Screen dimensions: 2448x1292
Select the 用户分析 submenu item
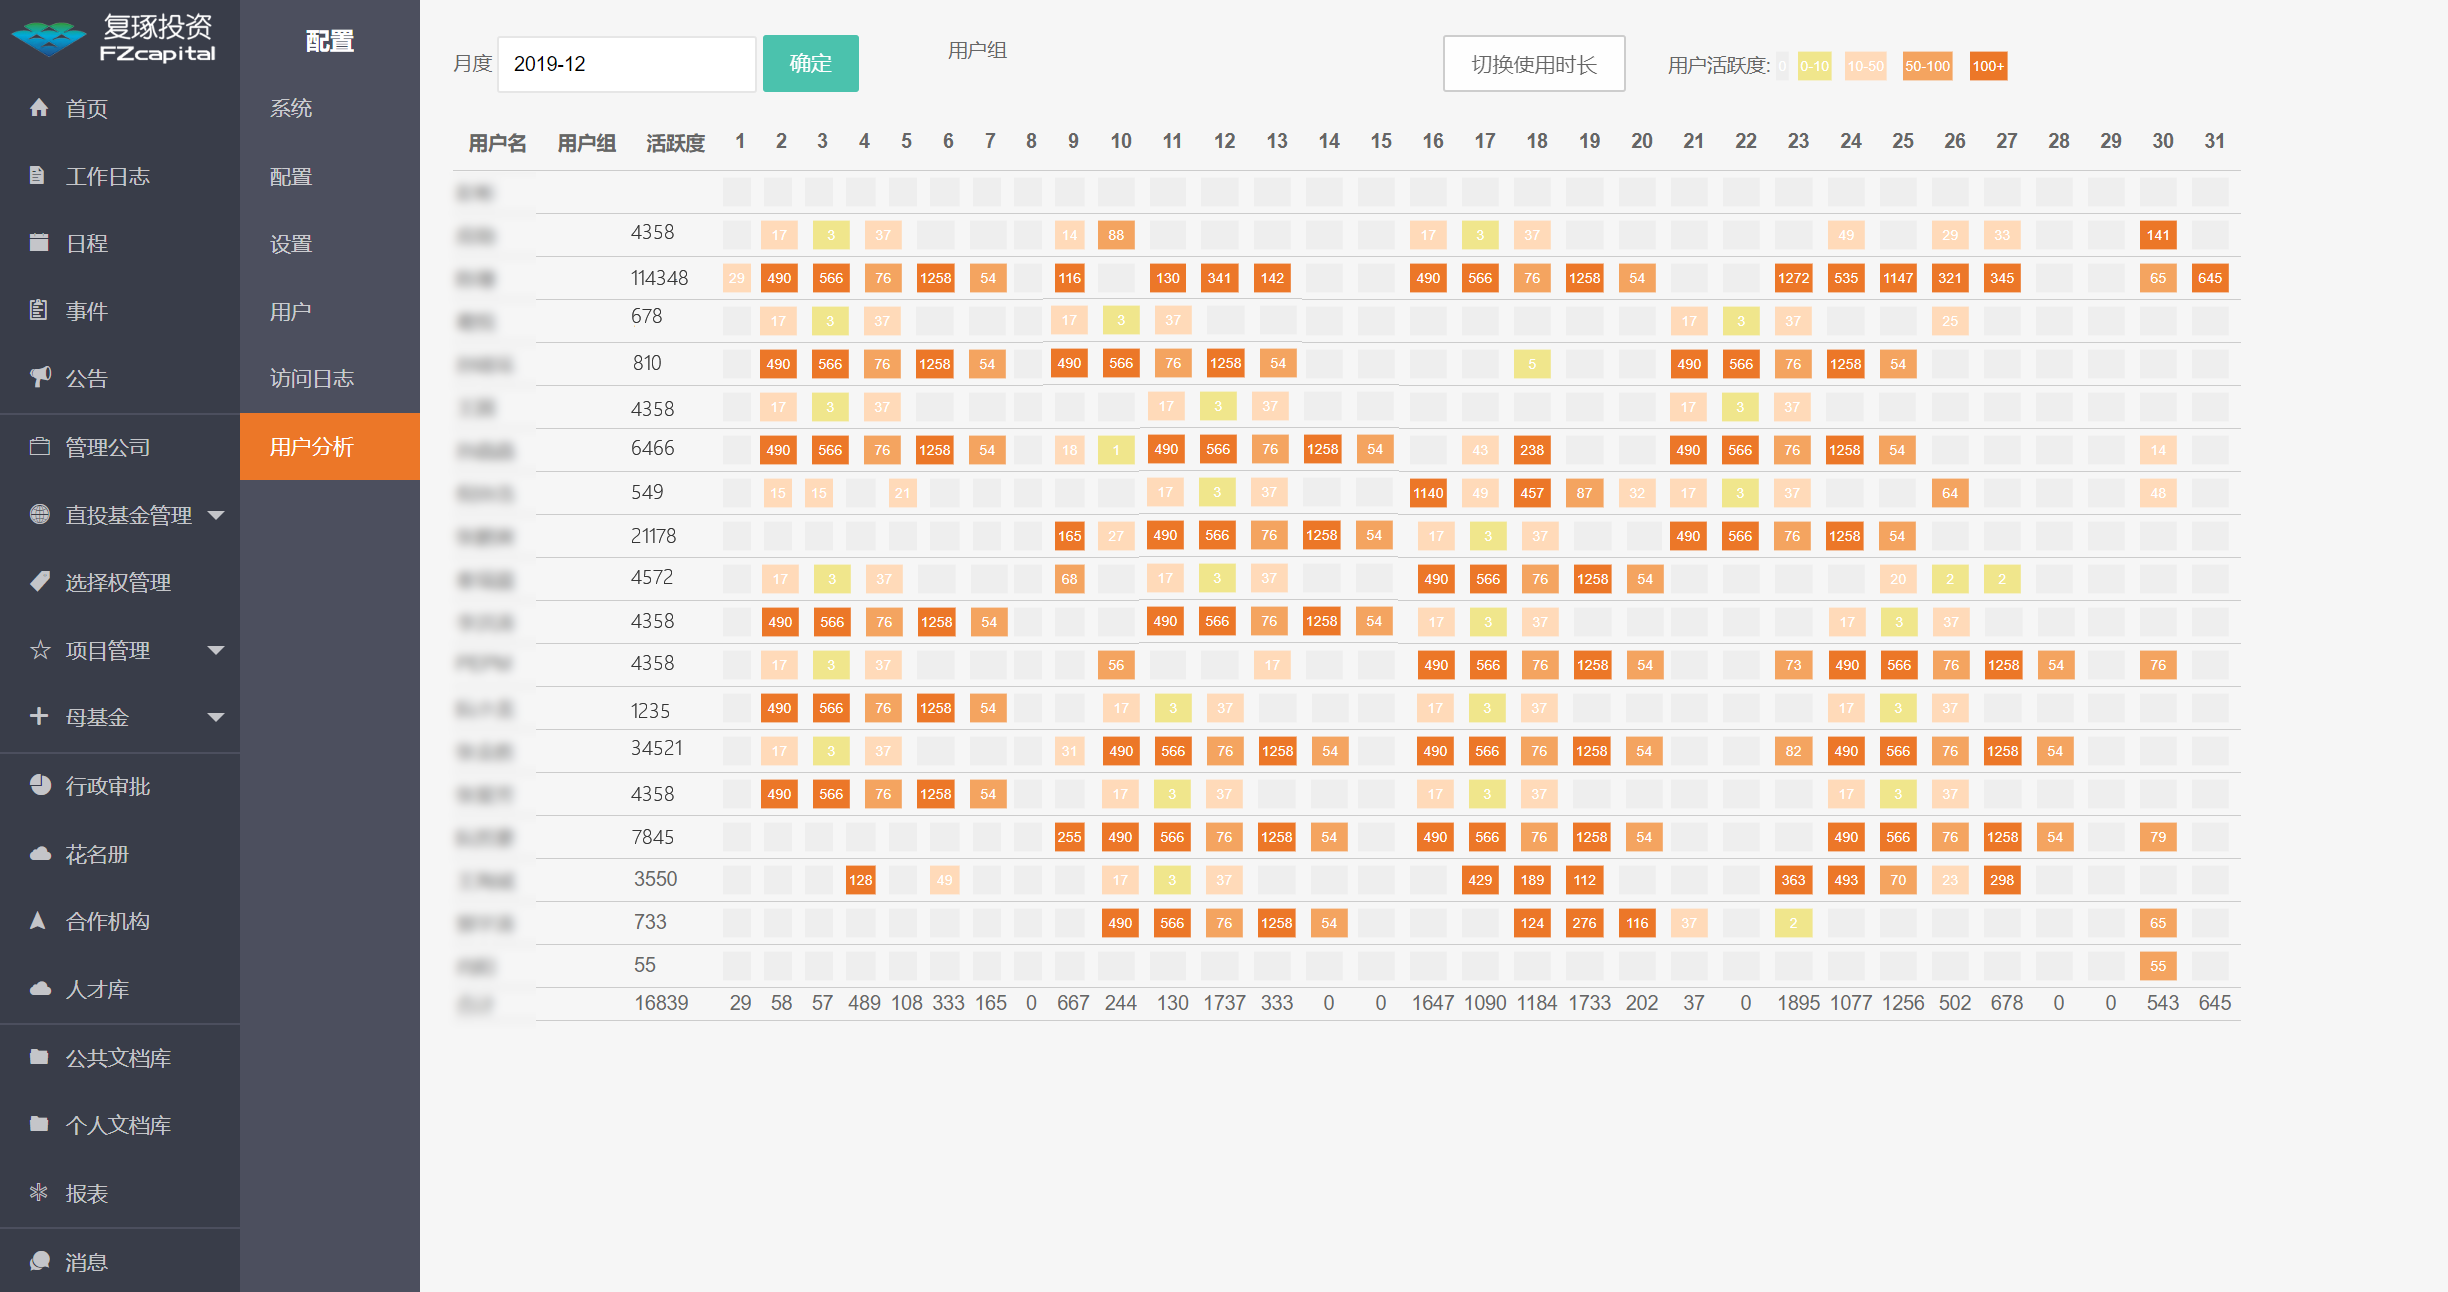[x=330, y=446]
